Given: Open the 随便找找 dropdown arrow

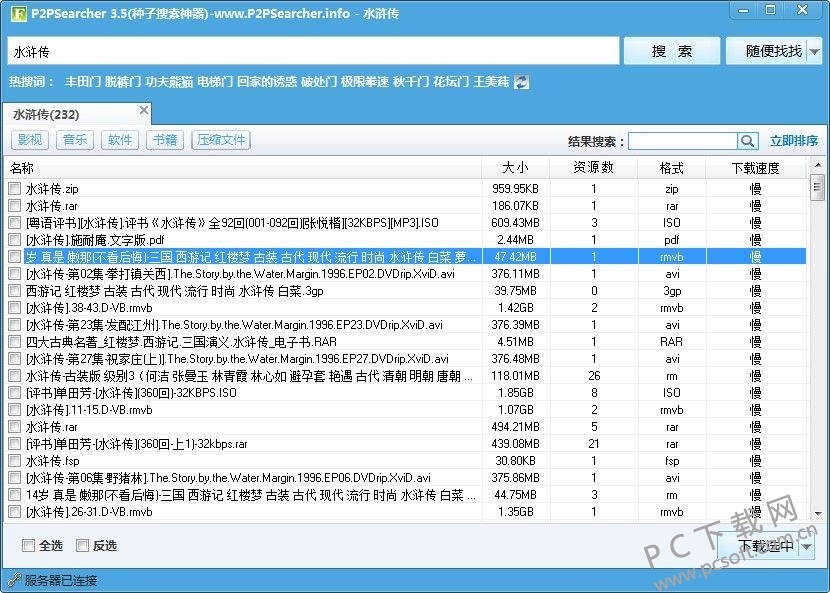Looking at the screenshot, I should [815, 51].
